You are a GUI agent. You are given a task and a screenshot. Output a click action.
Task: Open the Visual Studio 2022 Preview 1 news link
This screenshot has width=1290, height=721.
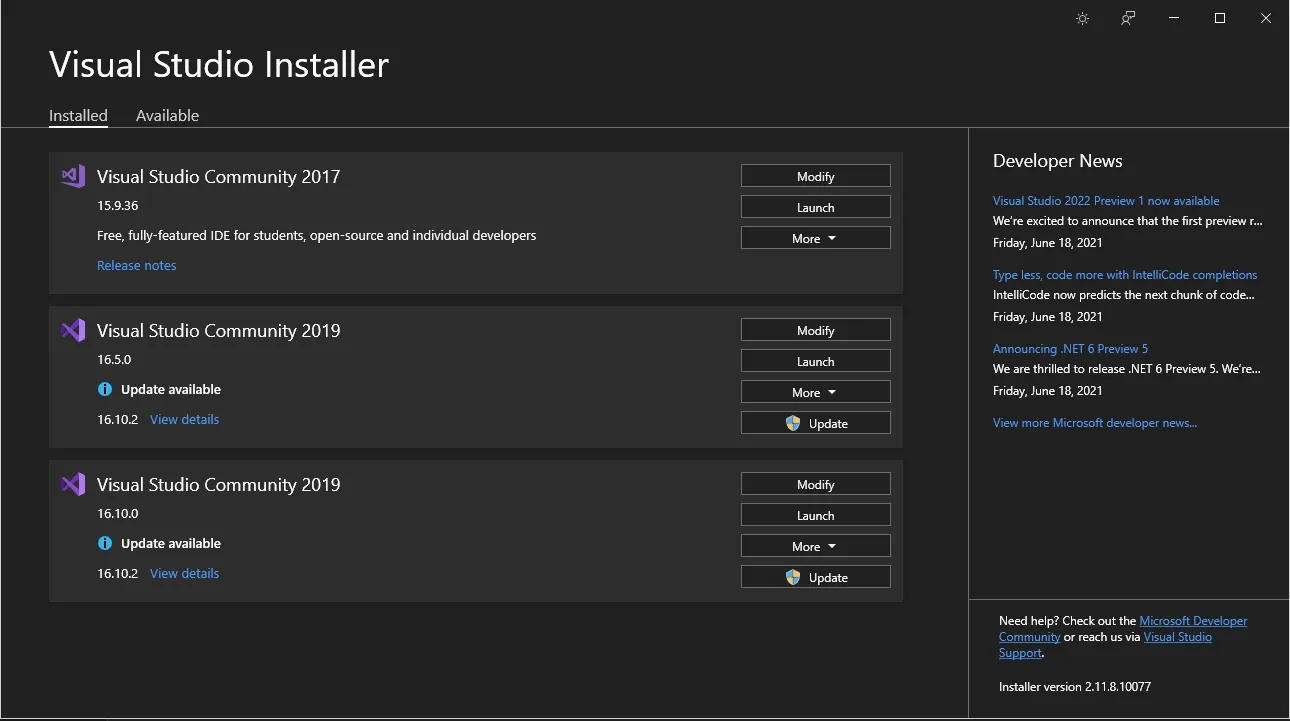[1106, 201]
